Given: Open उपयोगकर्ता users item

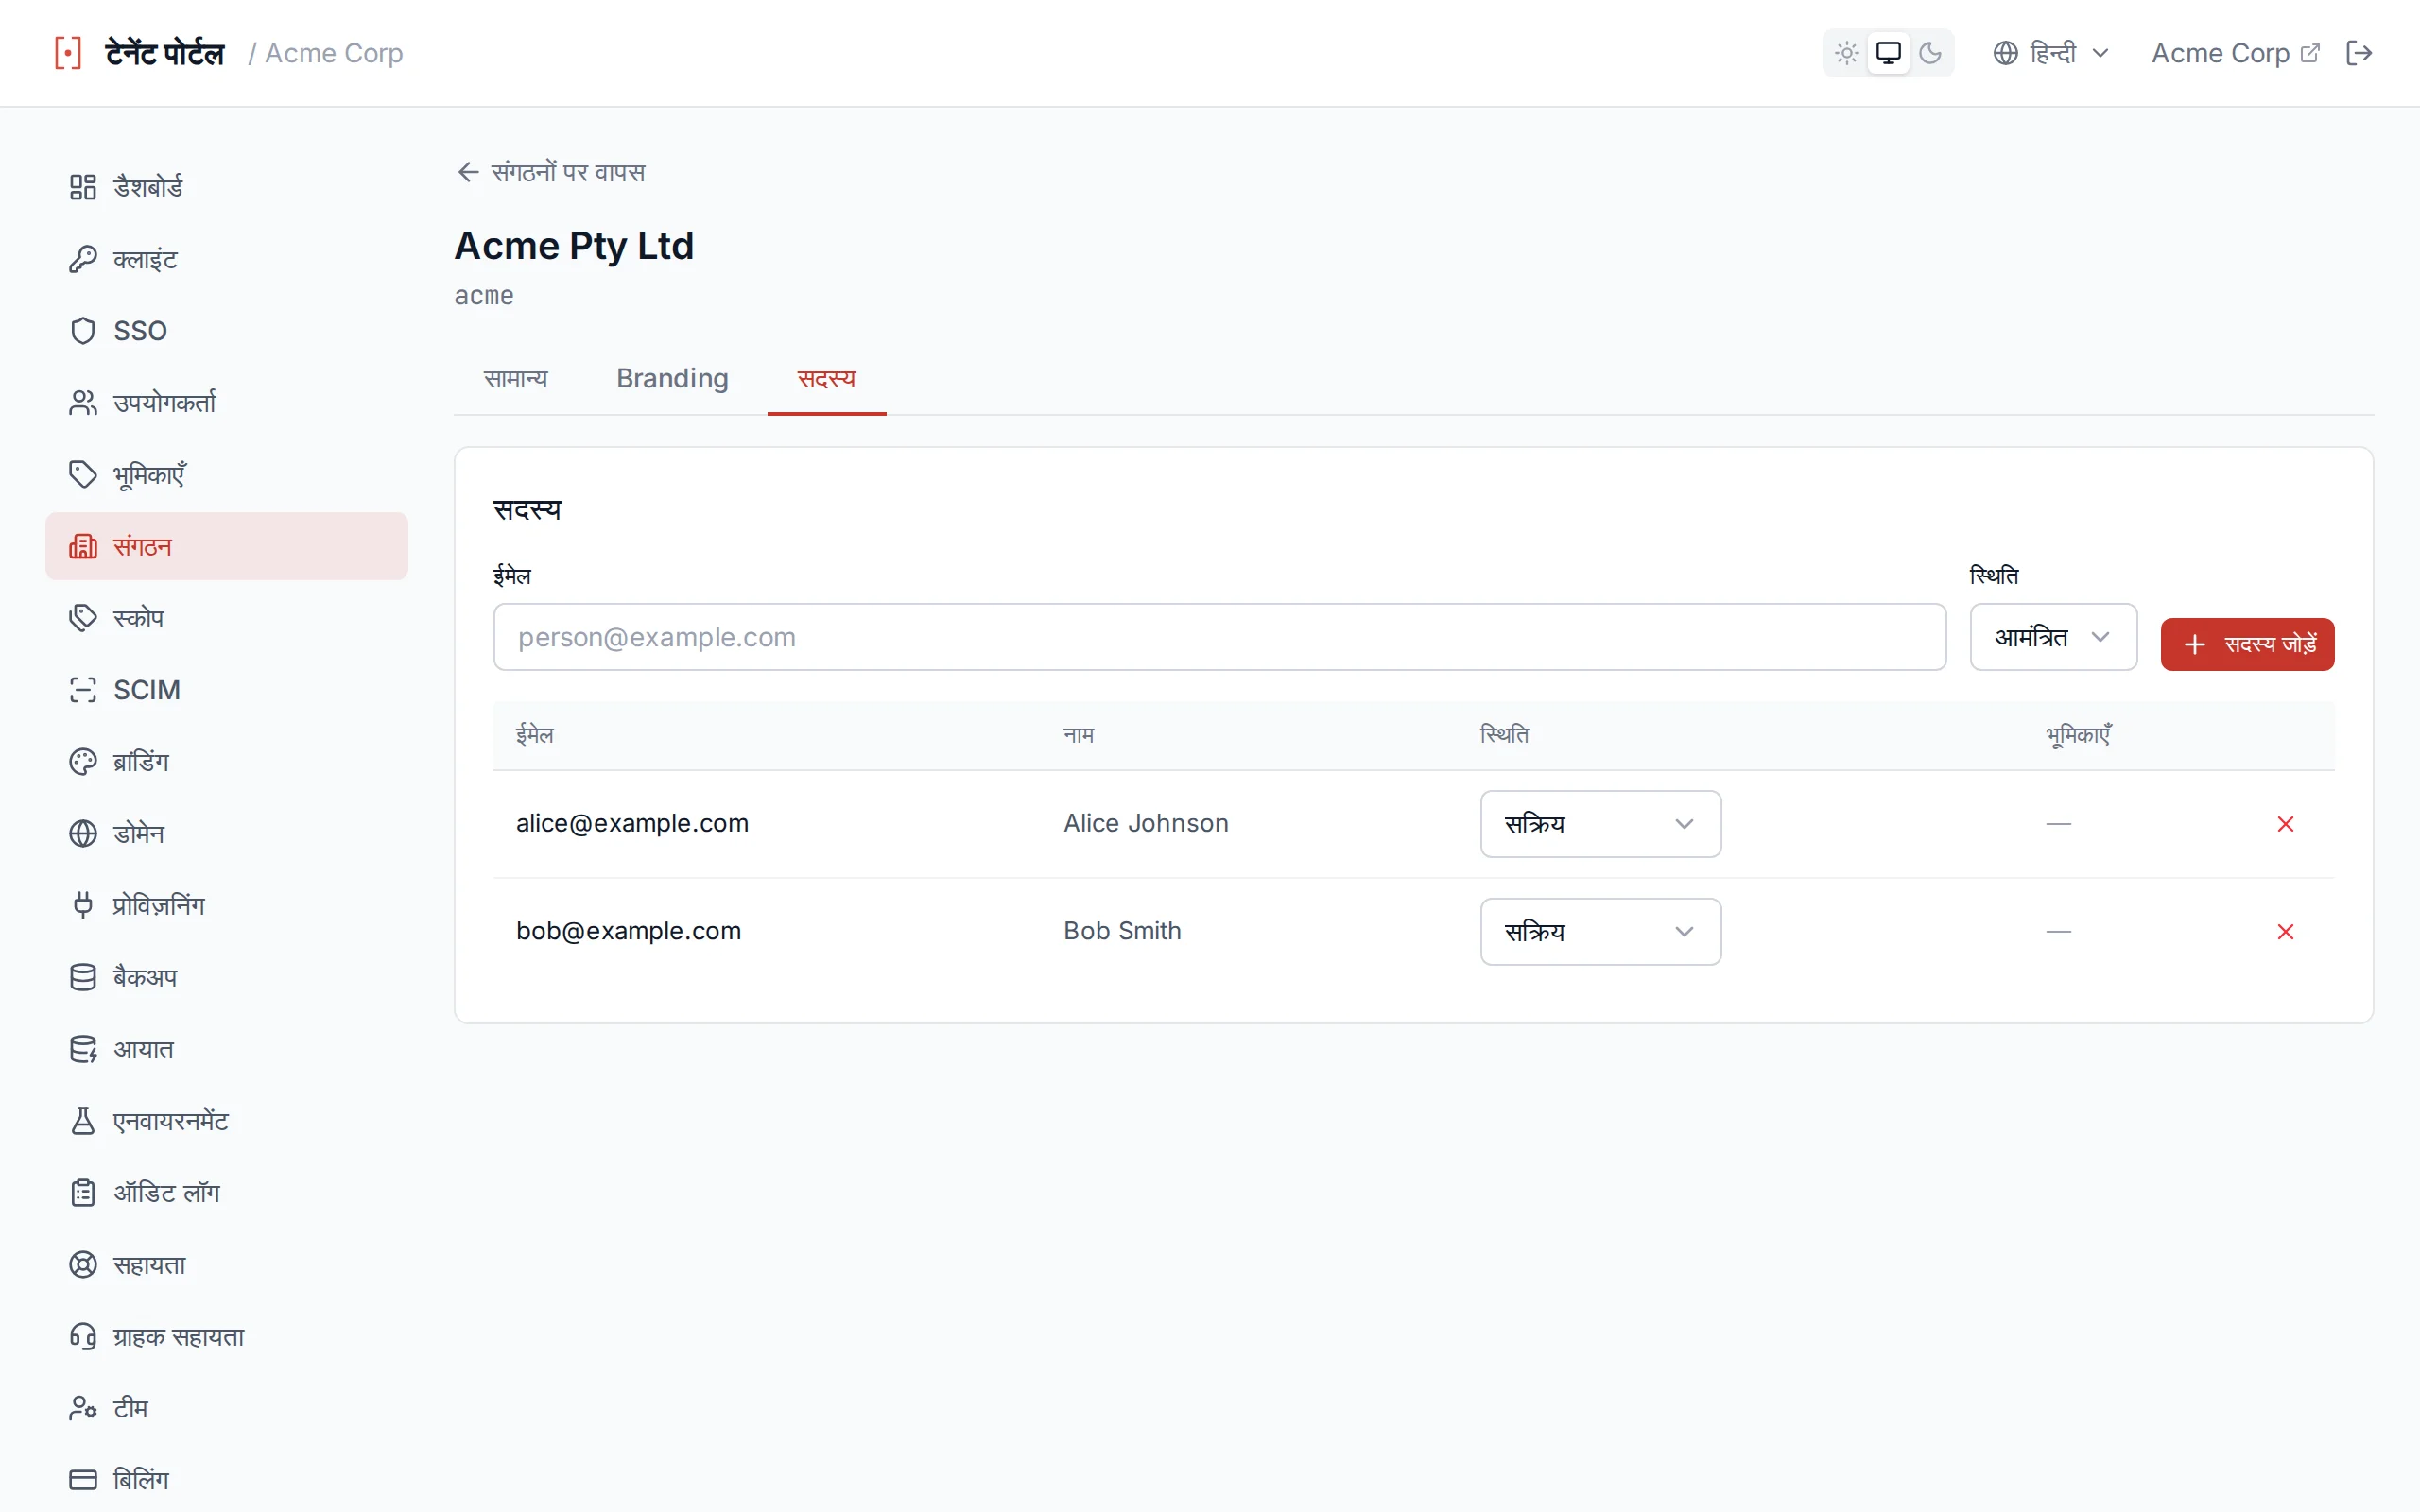Looking at the screenshot, I should [x=226, y=403].
